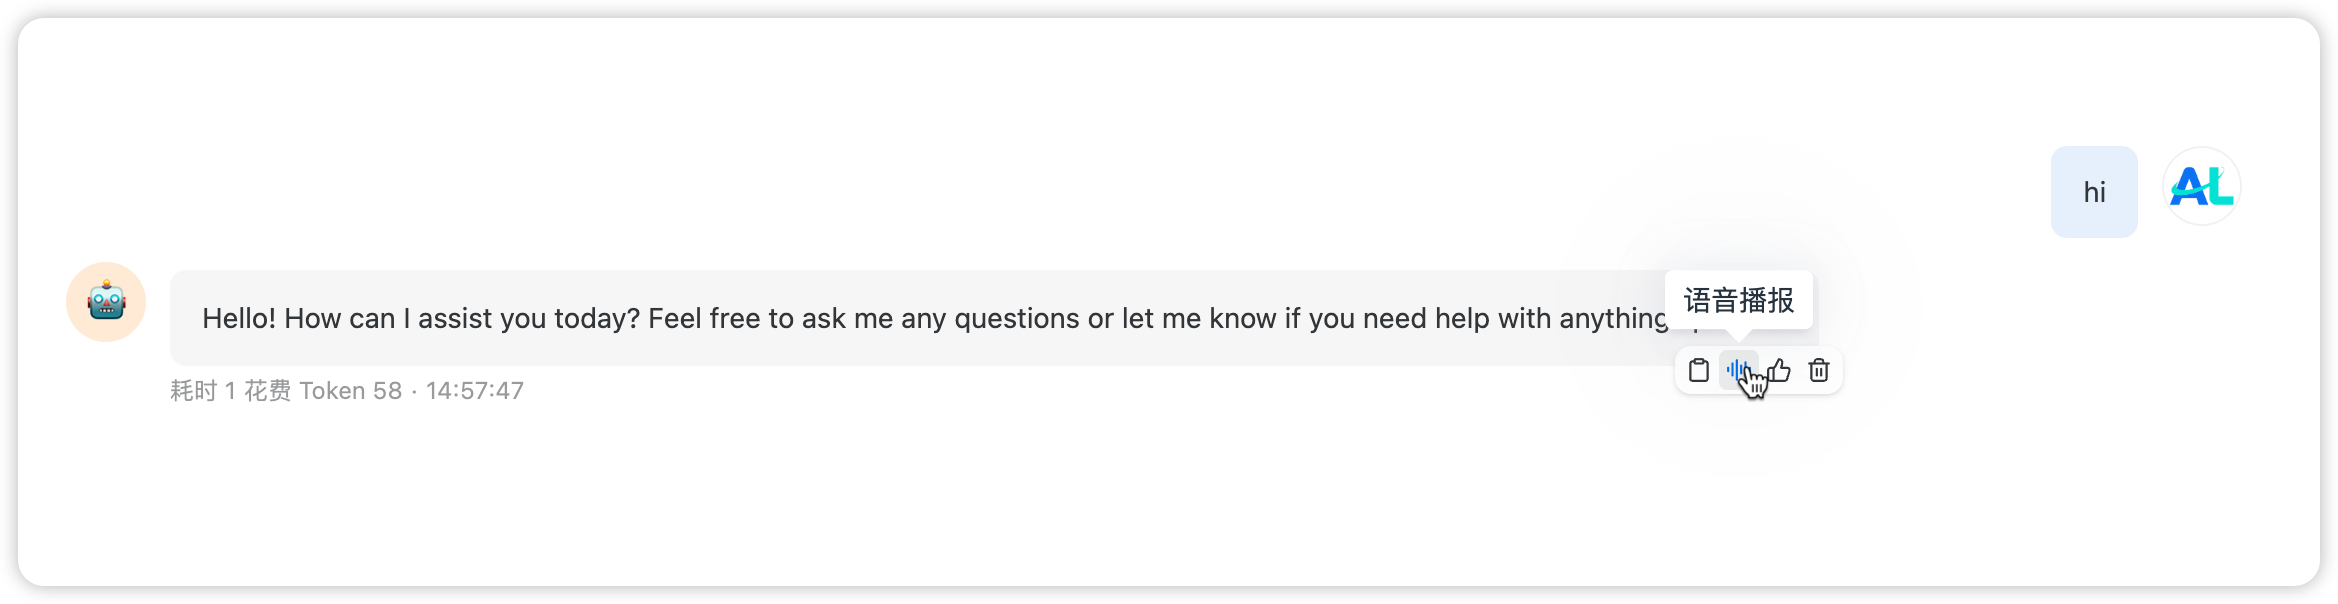
Task: Click the robot assistant avatar
Action: point(106,302)
